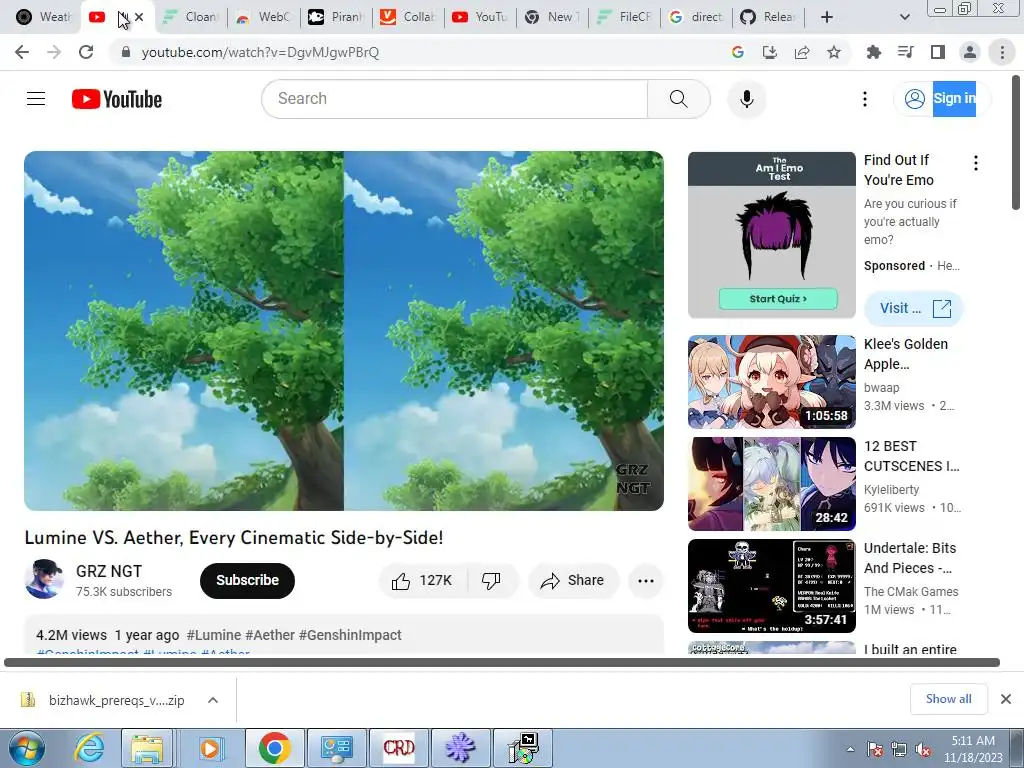Reload the page with the refresh icon
This screenshot has width=1024, height=768.
click(x=86, y=52)
